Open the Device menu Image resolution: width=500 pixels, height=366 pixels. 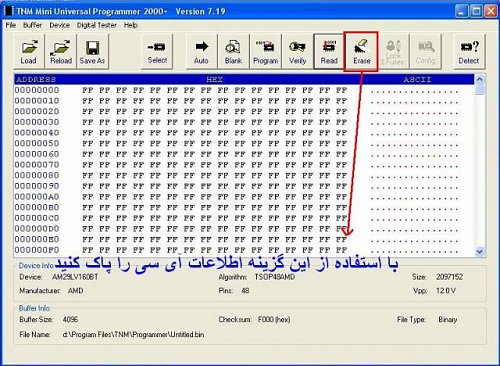59,25
